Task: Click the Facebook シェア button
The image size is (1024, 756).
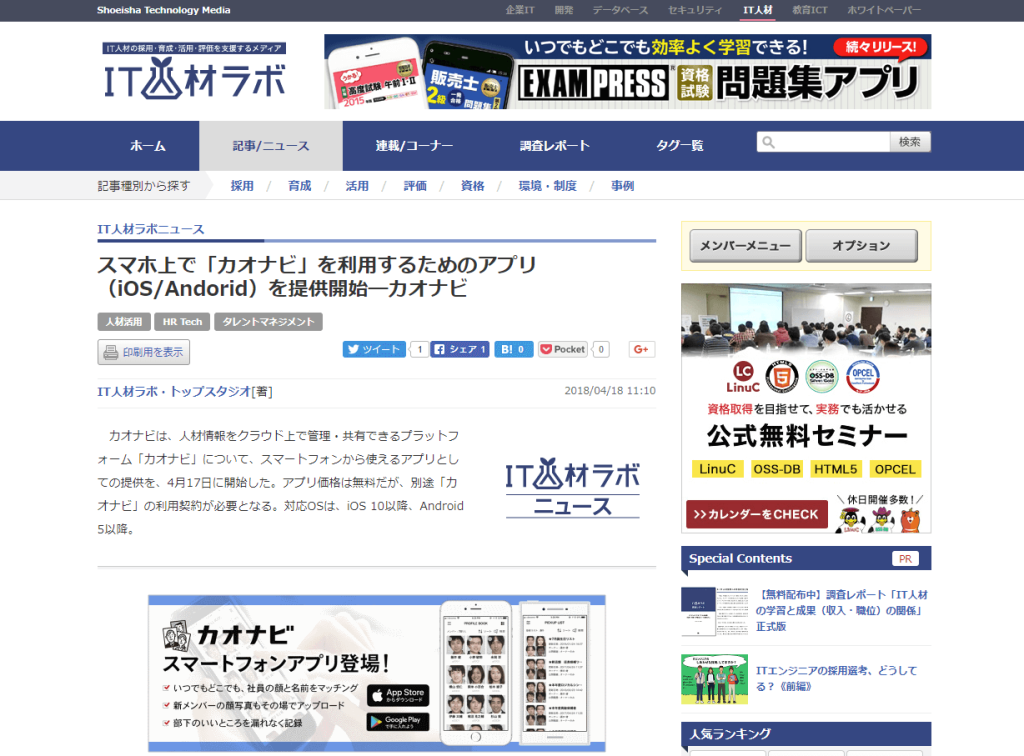Action: 460,349
